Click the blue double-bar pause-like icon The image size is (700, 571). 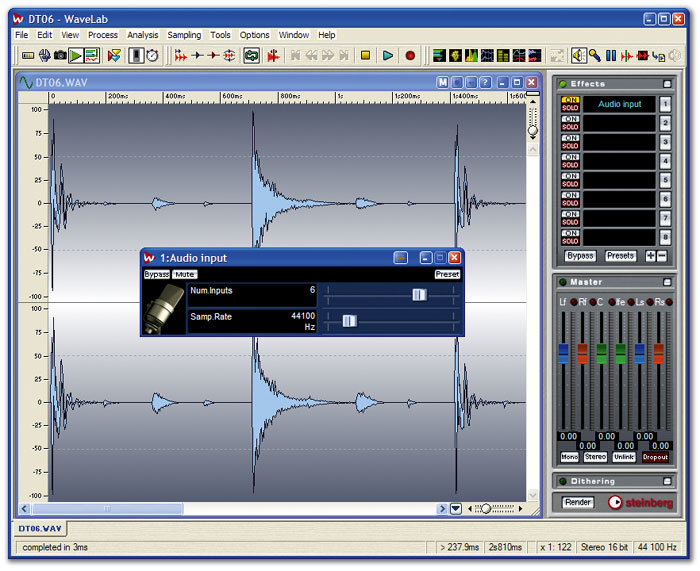click(611, 56)
